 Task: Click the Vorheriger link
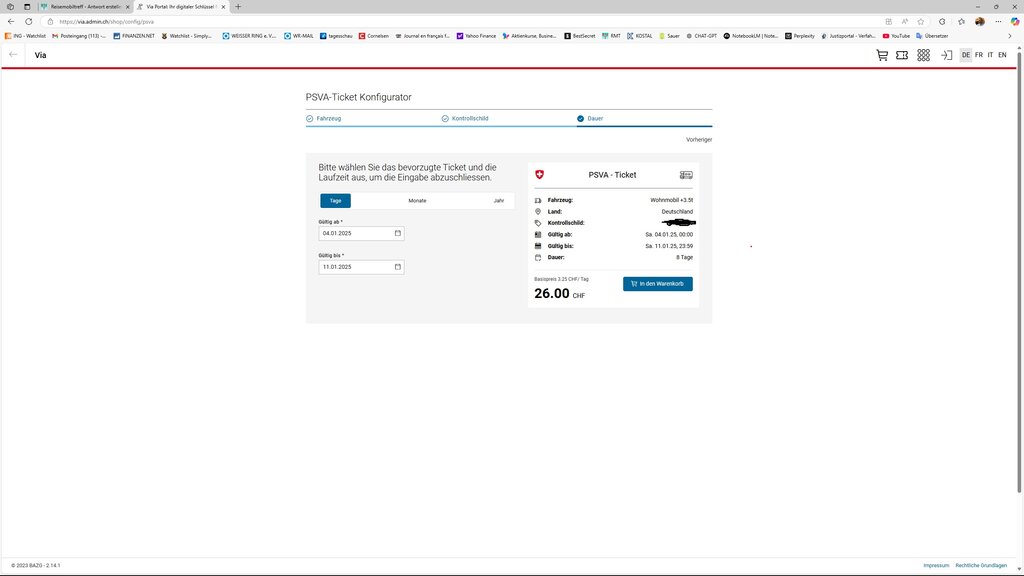click(699, 140)
